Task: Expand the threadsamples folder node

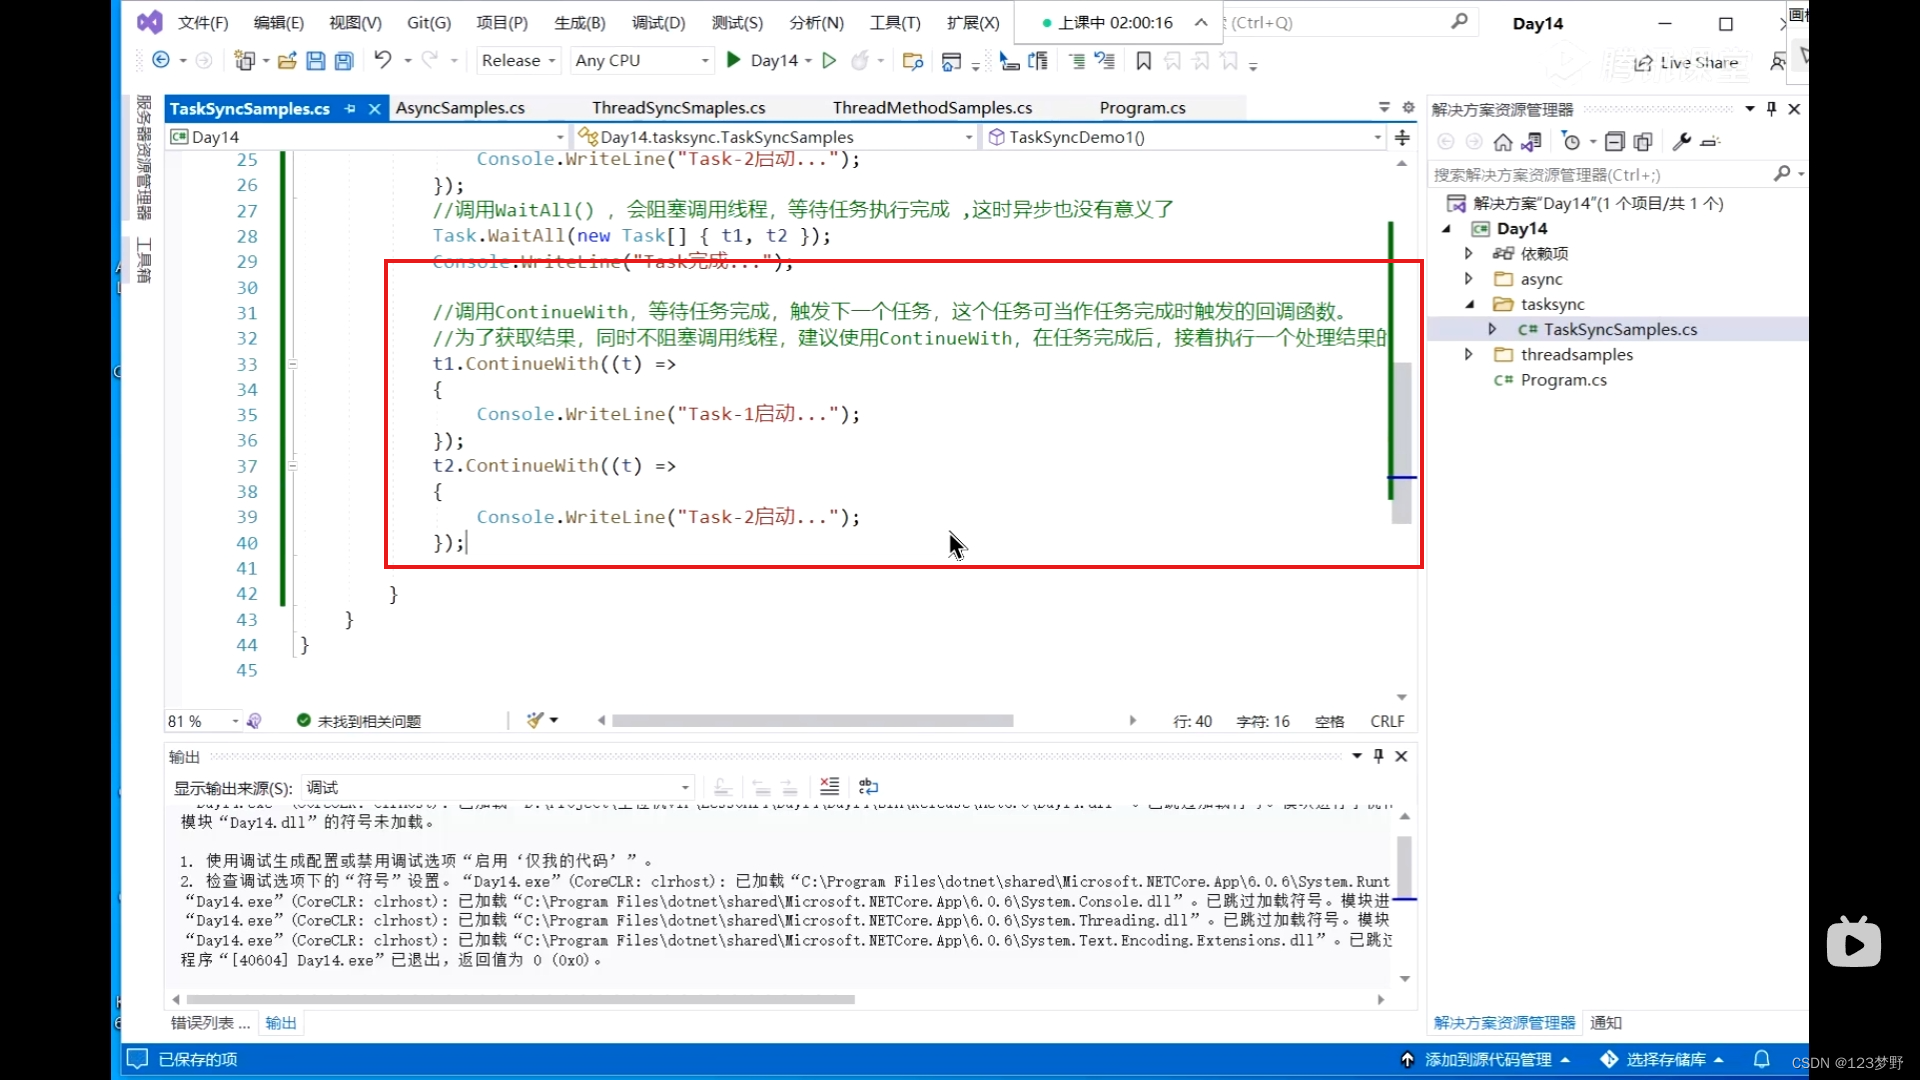Action: point(1468,354)
